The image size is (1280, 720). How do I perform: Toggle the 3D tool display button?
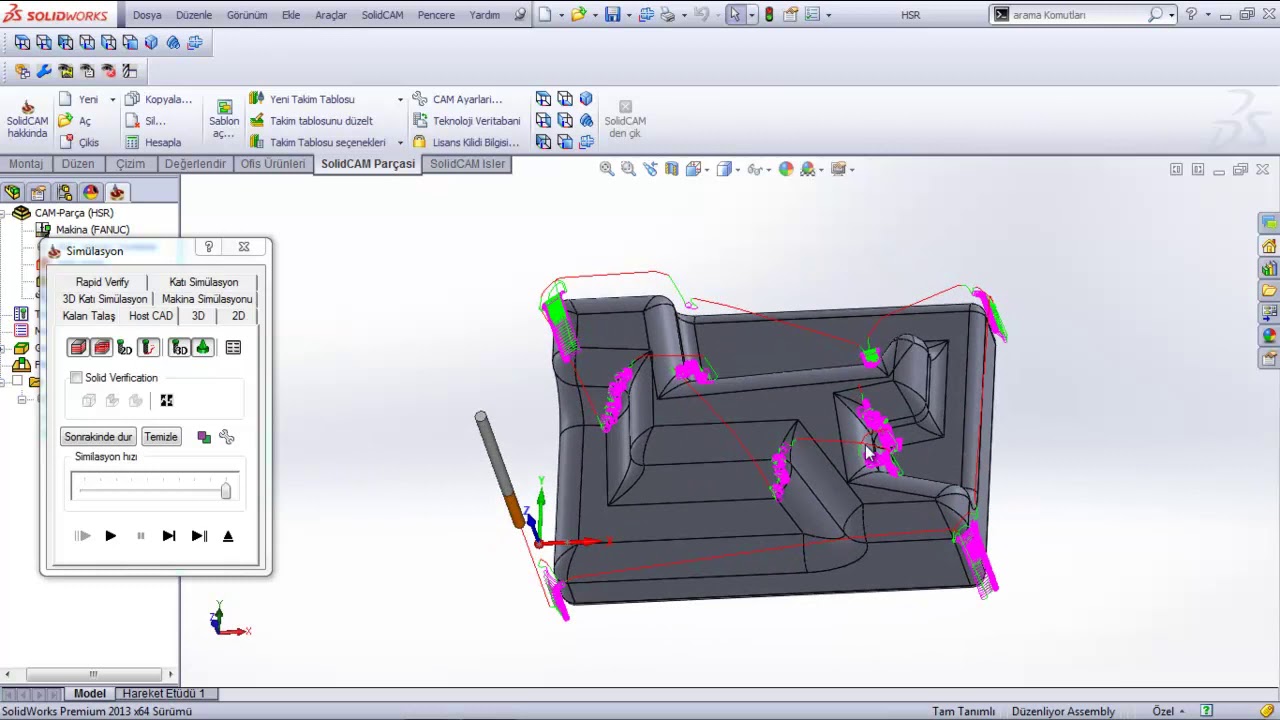click(x=179, y=347)
